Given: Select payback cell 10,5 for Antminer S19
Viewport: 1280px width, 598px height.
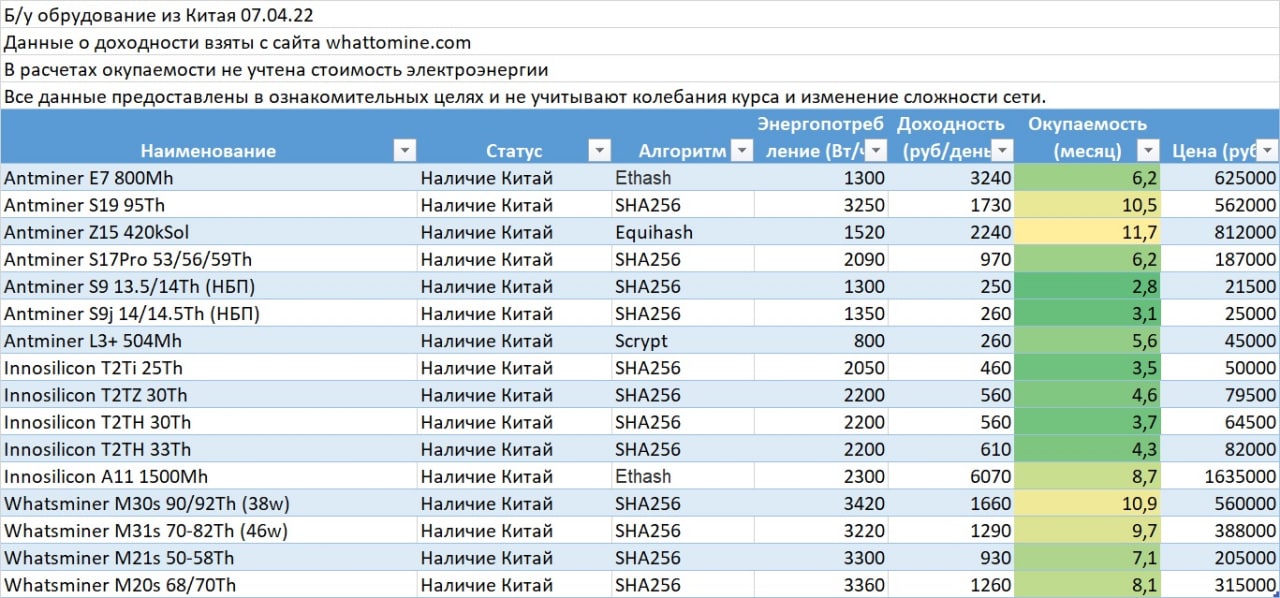Looking at the screenshot, I should point(1088,205).
